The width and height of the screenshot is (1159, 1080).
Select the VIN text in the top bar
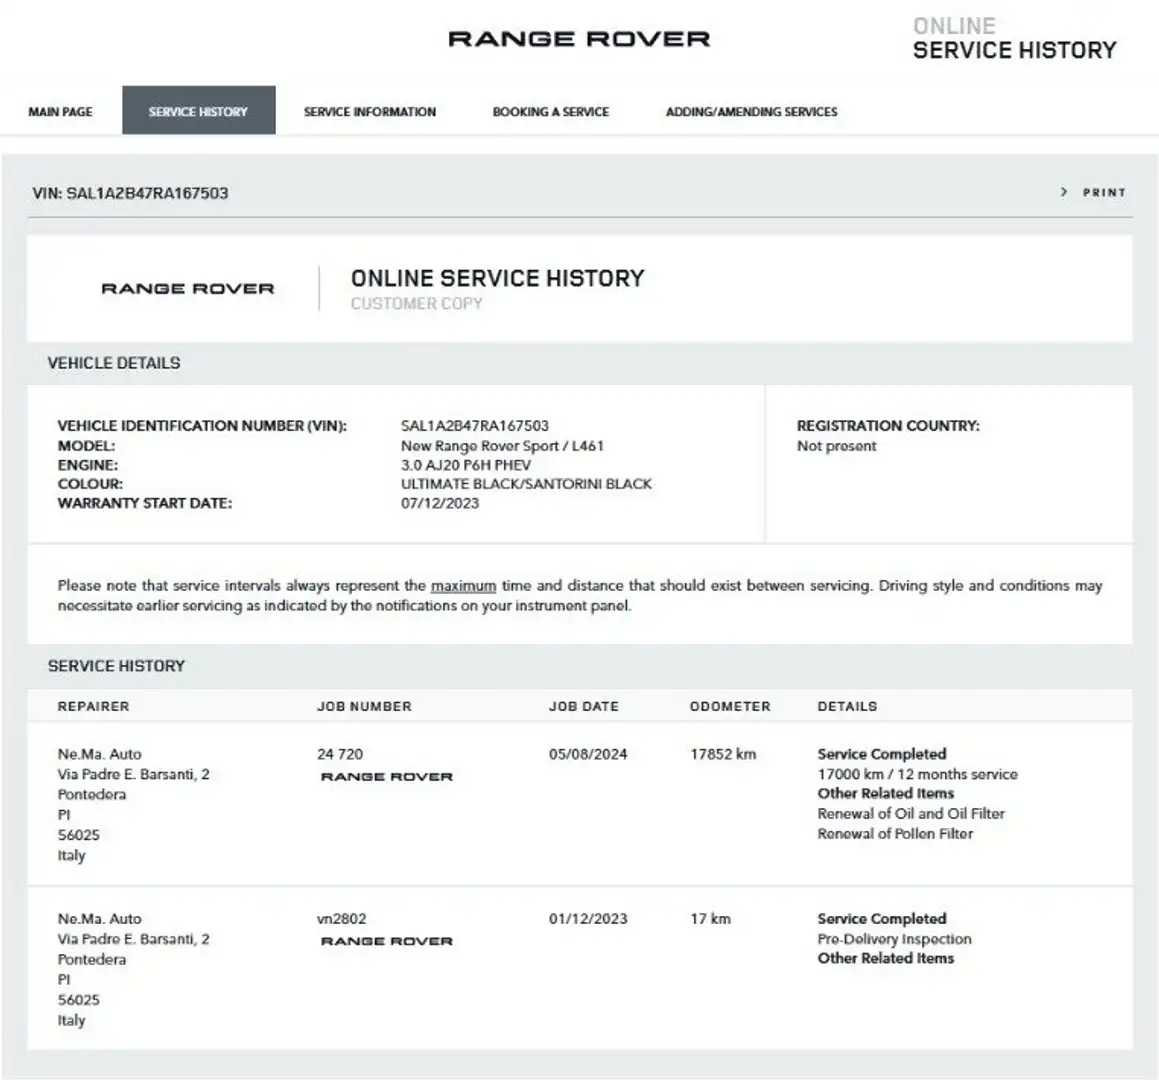coord(130,193)
